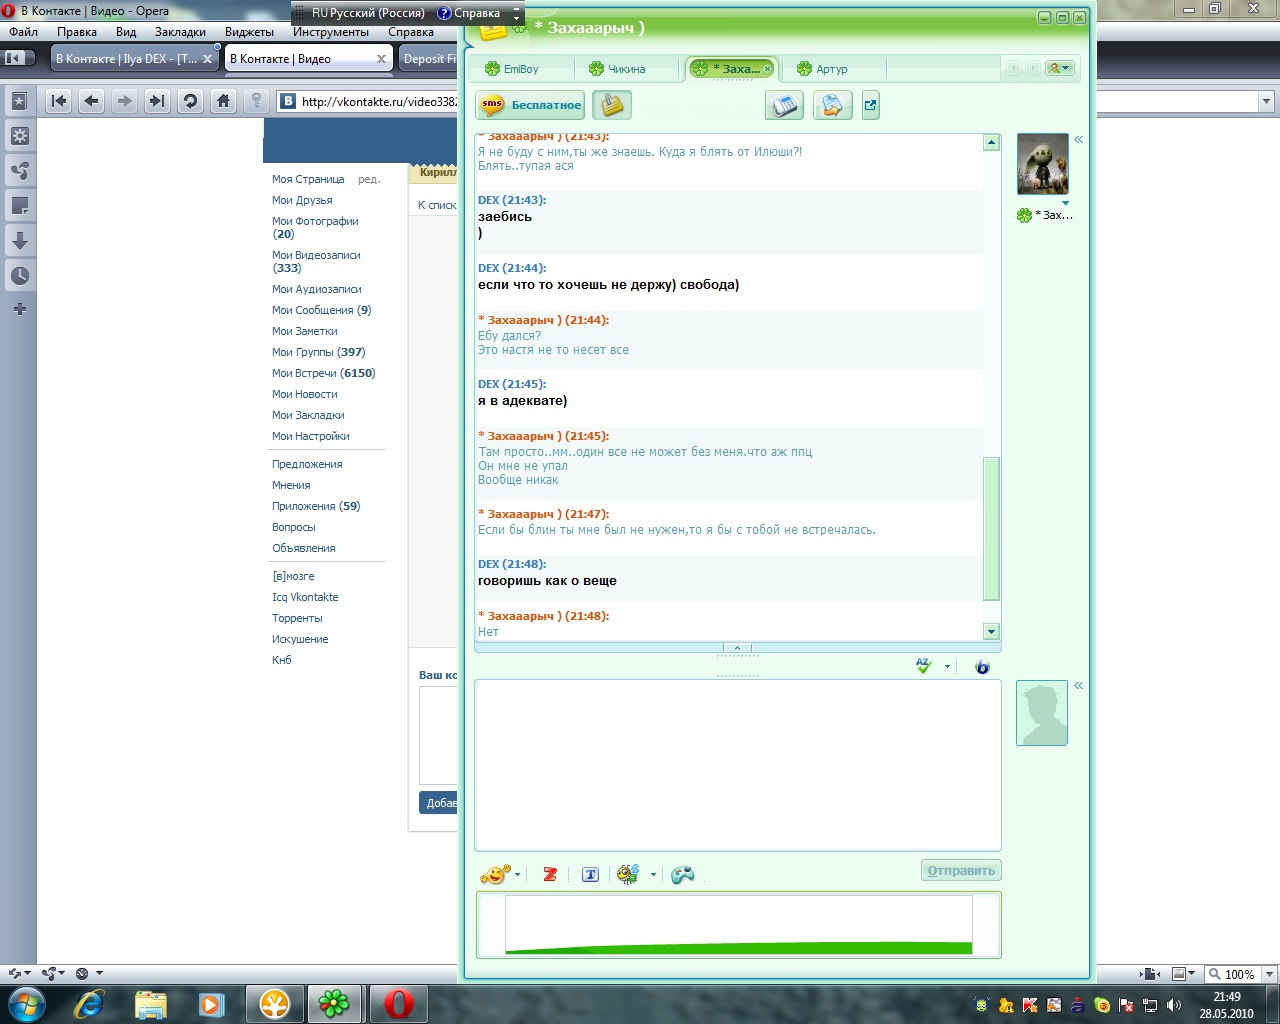The height and width of the screenshot is (1024, 1280).
Task: Click Opera's fast forward navigation button
Action: pyautogui.click(x=157, y=101)
